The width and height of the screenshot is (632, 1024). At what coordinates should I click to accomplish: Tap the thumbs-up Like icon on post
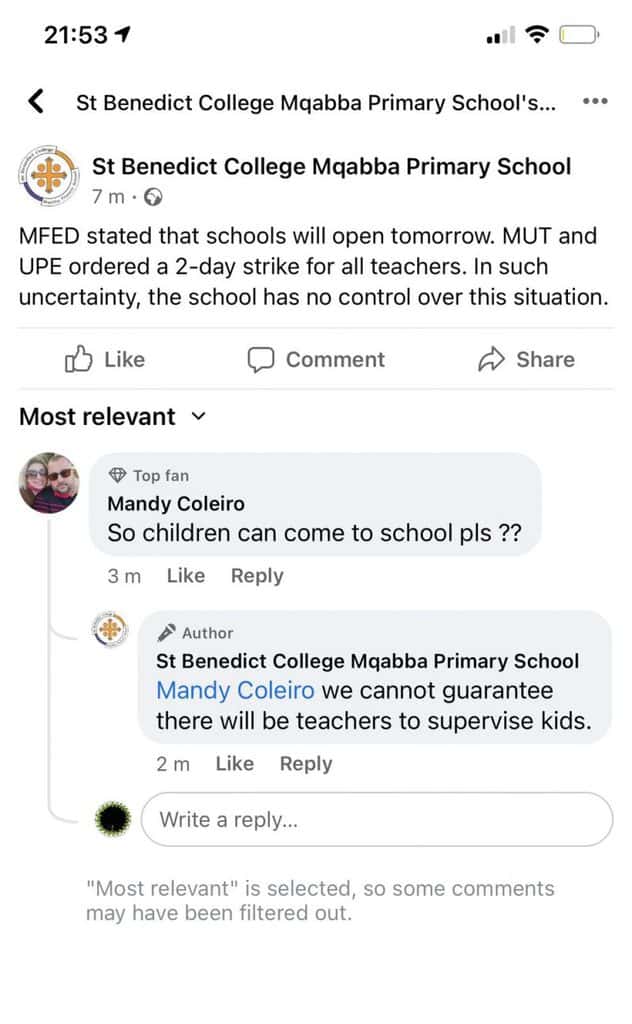(79, 359)
